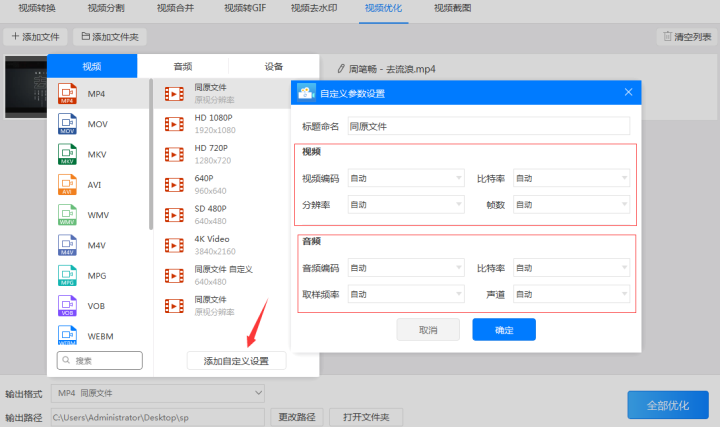
Task: Click film icon beside HD 1080P
Action: 174,124
